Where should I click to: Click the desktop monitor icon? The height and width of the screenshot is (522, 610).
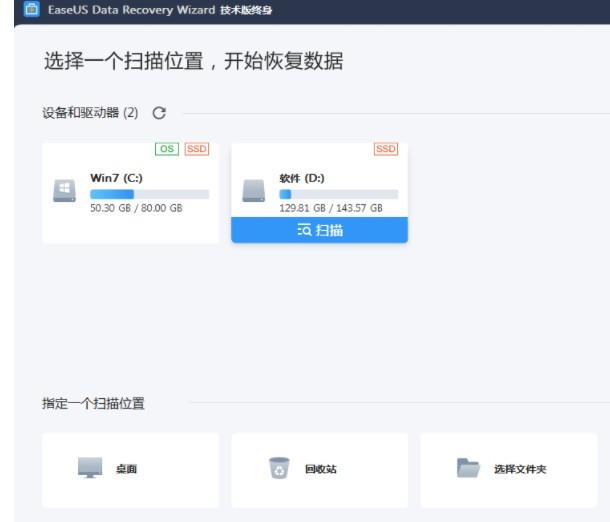(90, 468)
